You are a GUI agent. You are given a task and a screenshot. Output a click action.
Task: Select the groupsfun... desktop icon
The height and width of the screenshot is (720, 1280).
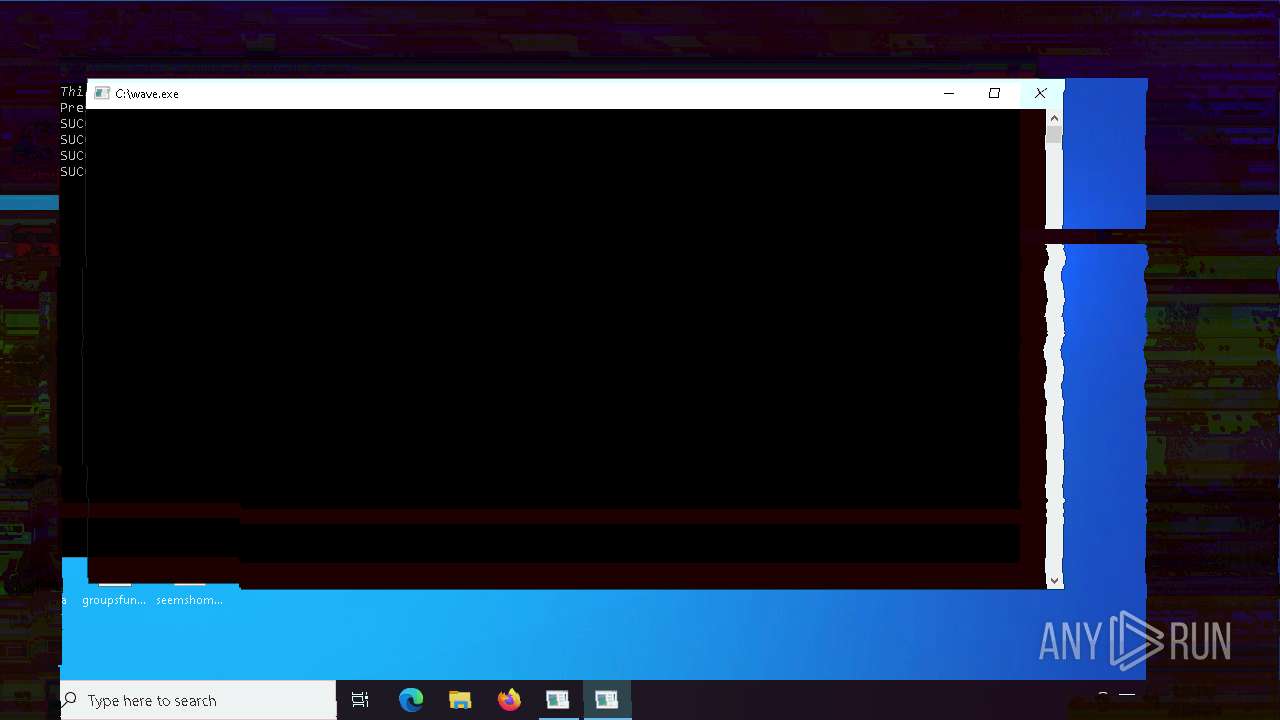pyautogui.click(x=114, y=600)
